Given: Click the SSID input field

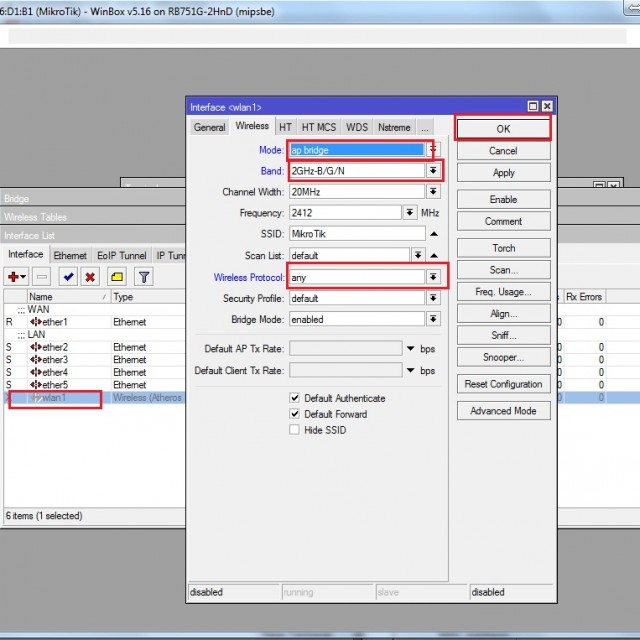Looking at the screenshot, I should 357,234.
